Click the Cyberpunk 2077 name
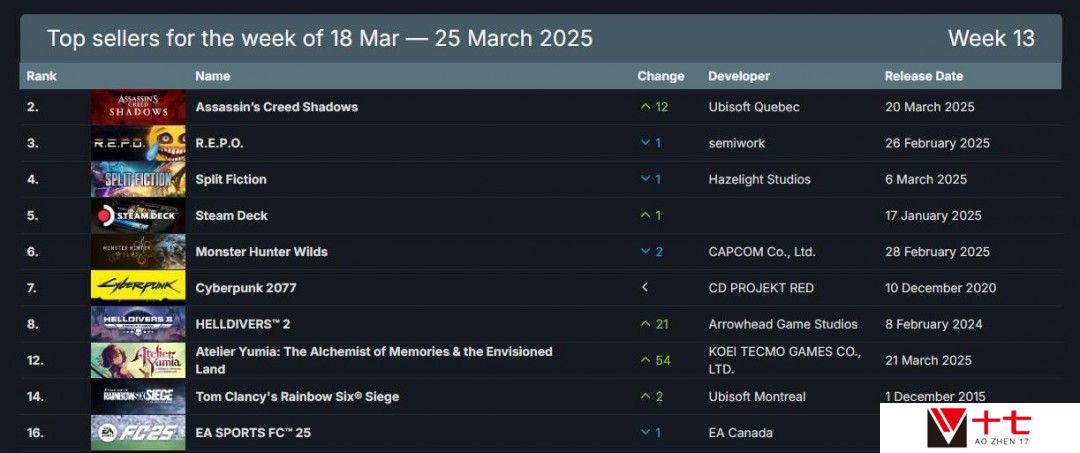The width and height of the screenshot is (1080, 453). [x=246, y=288]
